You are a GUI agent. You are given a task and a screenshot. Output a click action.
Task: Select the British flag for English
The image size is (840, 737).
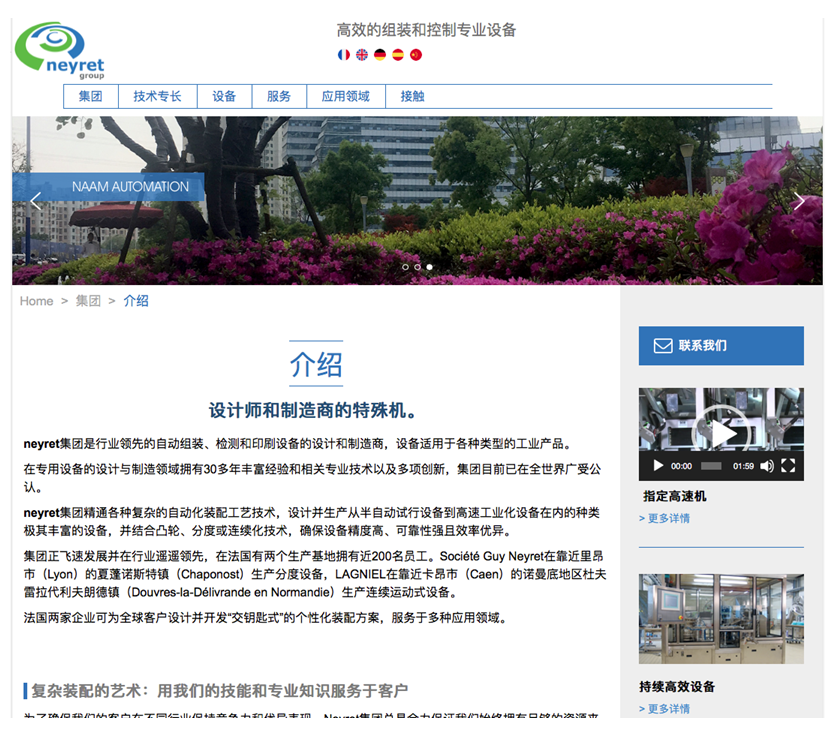pos(362,55)
